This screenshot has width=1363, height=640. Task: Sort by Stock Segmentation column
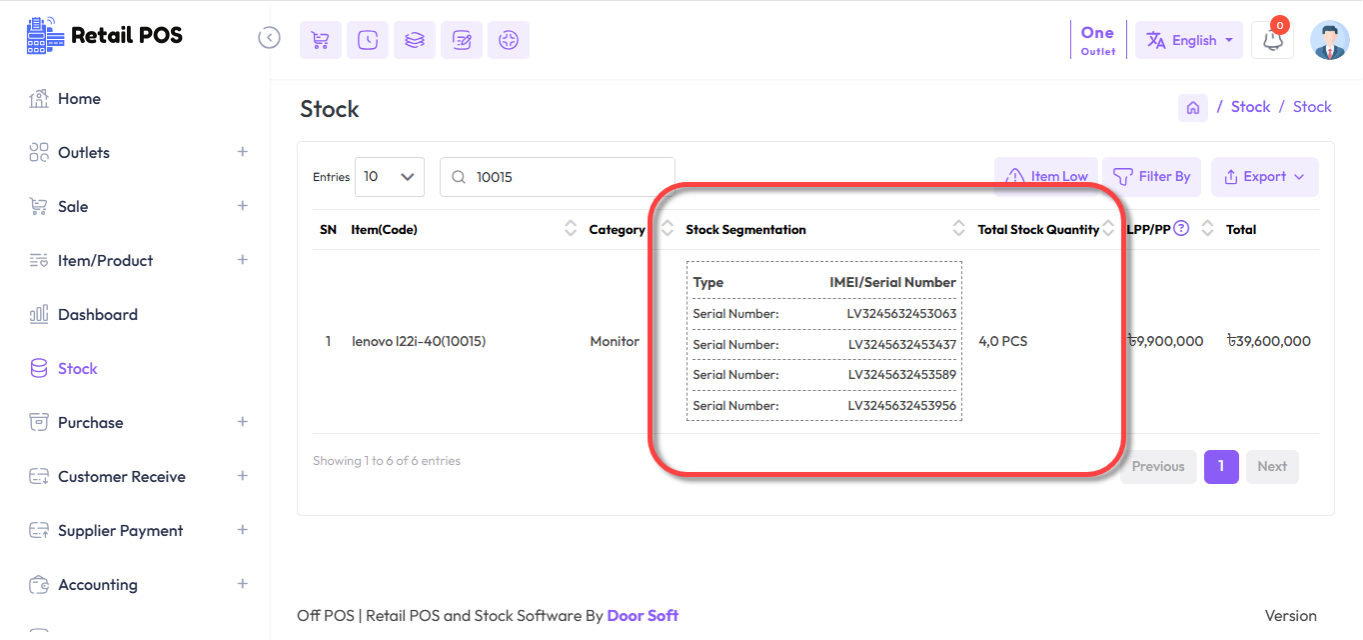tap(958, 229)
